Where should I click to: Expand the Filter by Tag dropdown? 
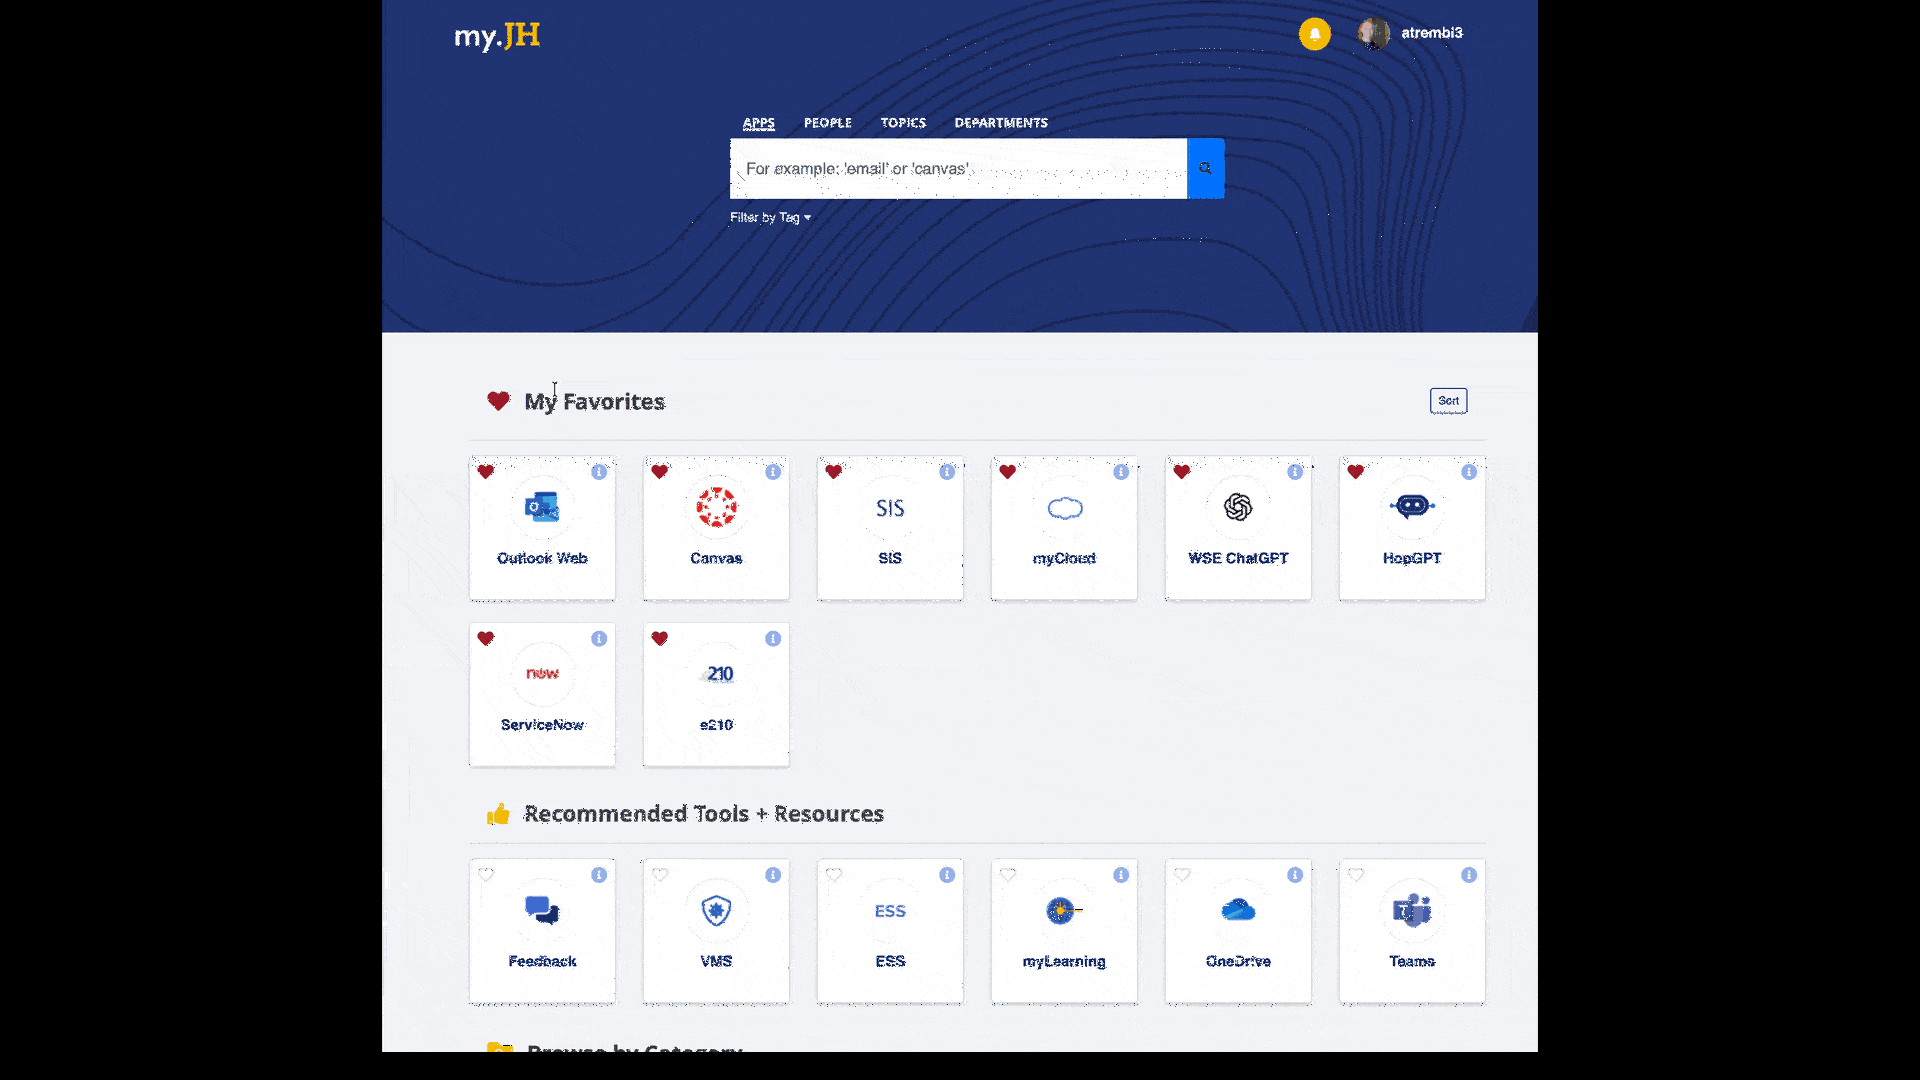click(770, 217)
